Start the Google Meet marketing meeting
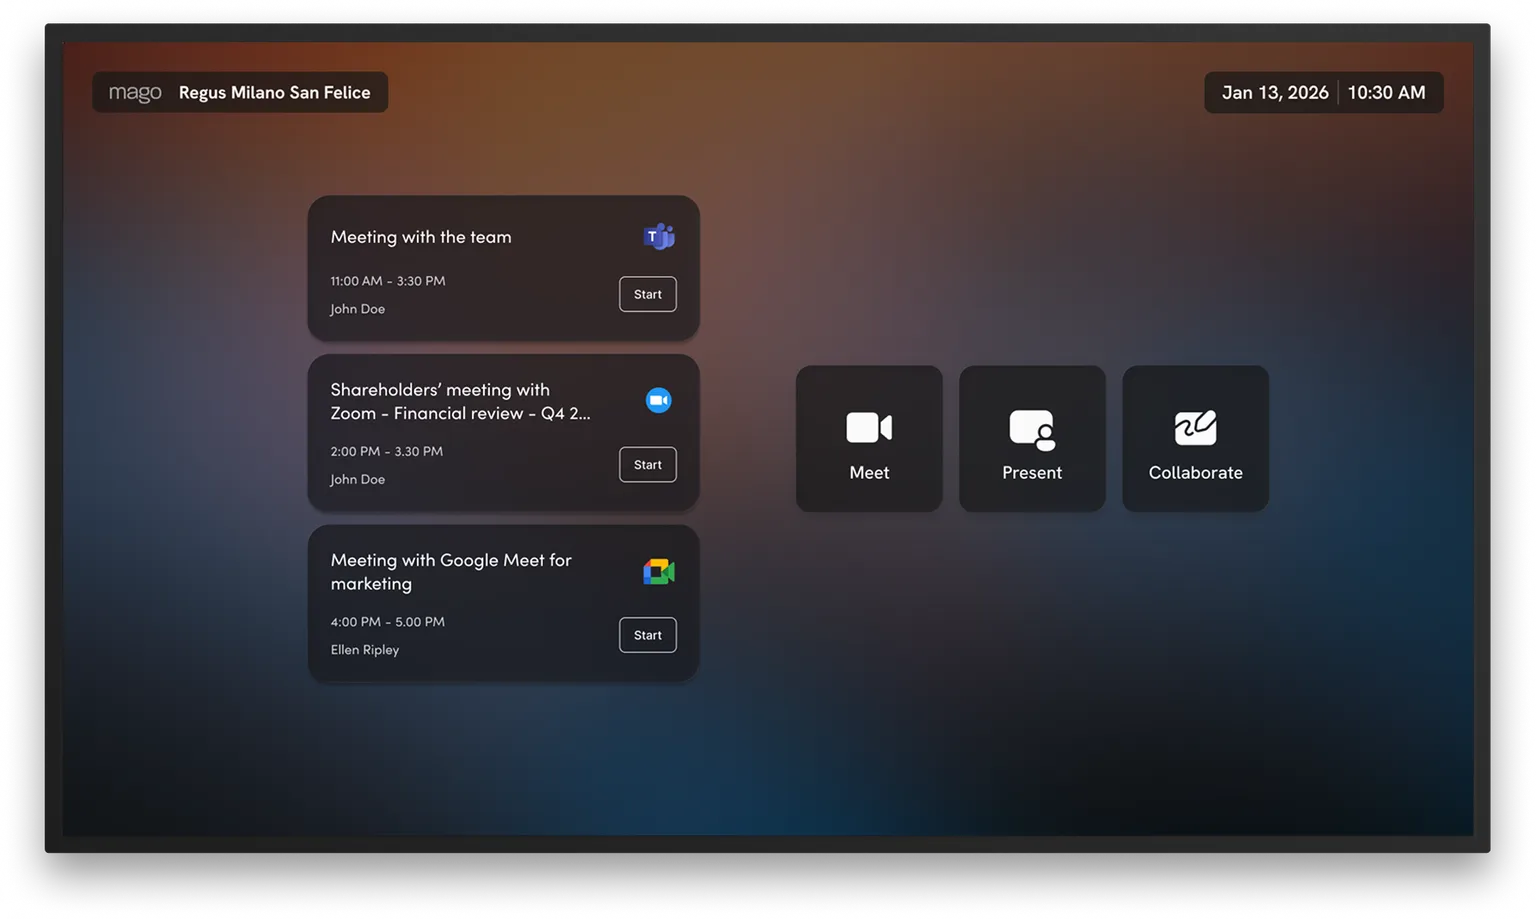 pyautogui.click(x=647, y=635)
